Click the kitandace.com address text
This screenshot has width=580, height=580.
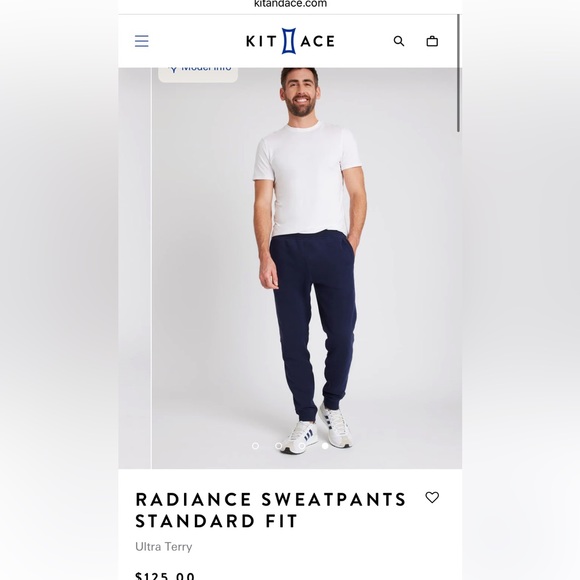click(x=290, y=4)
